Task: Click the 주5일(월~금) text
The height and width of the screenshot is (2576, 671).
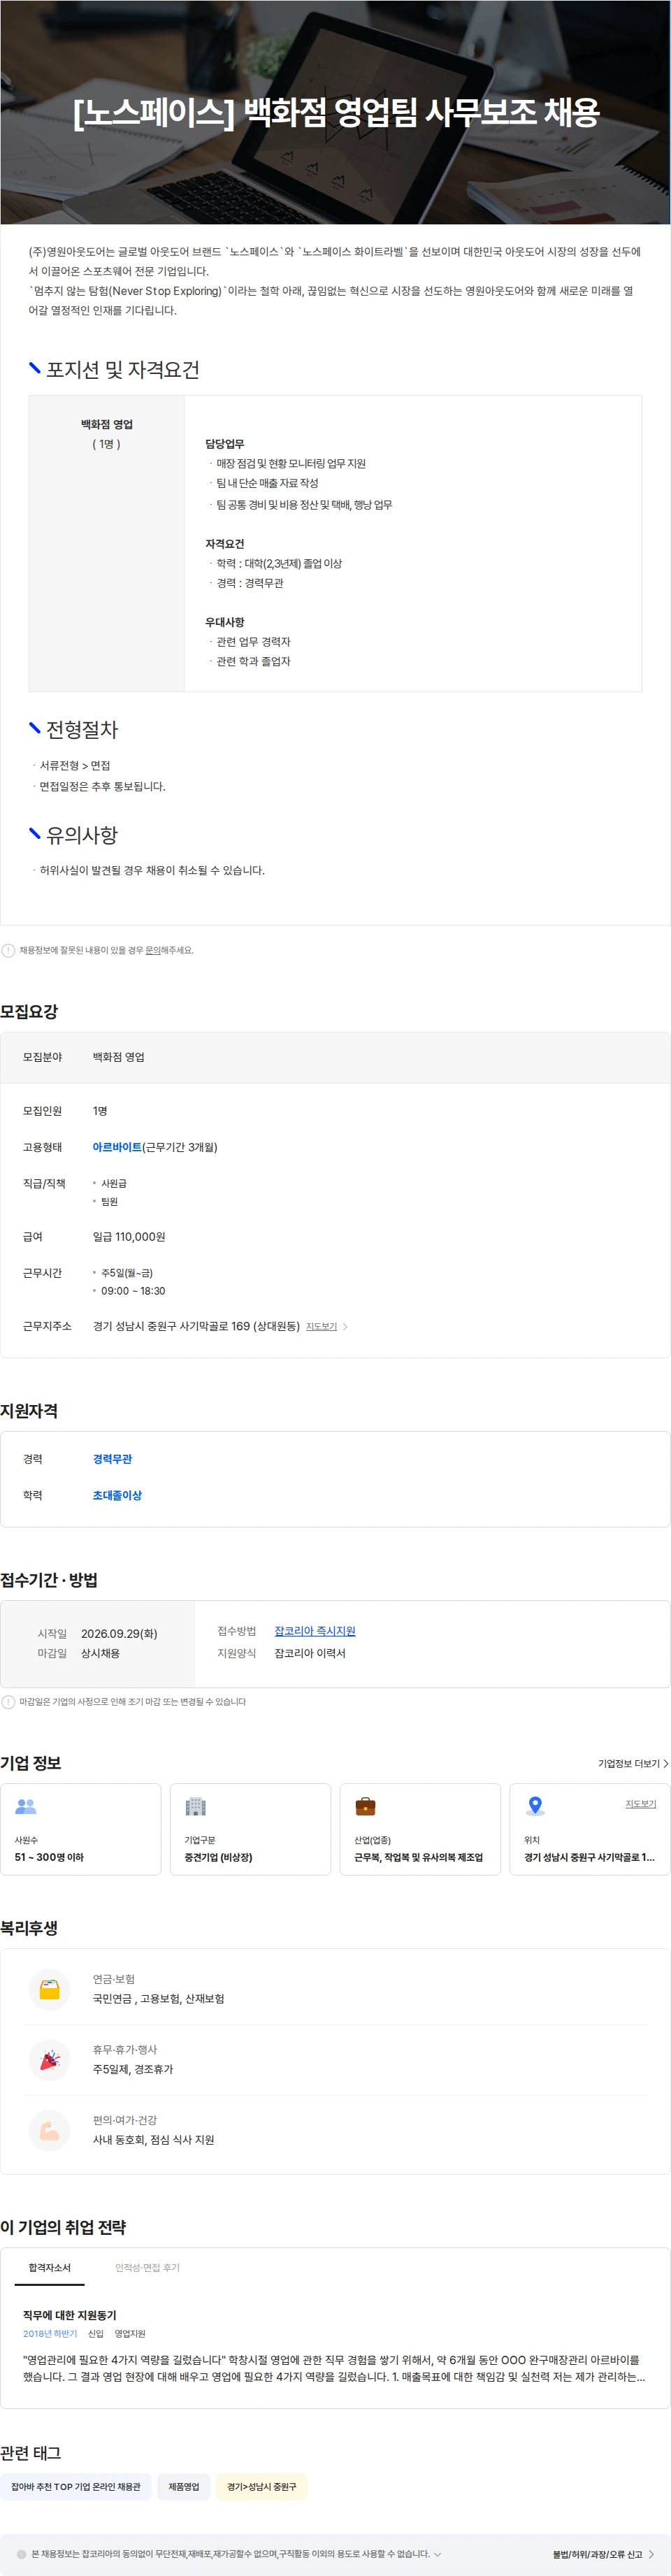Action: click(127, 1273)
